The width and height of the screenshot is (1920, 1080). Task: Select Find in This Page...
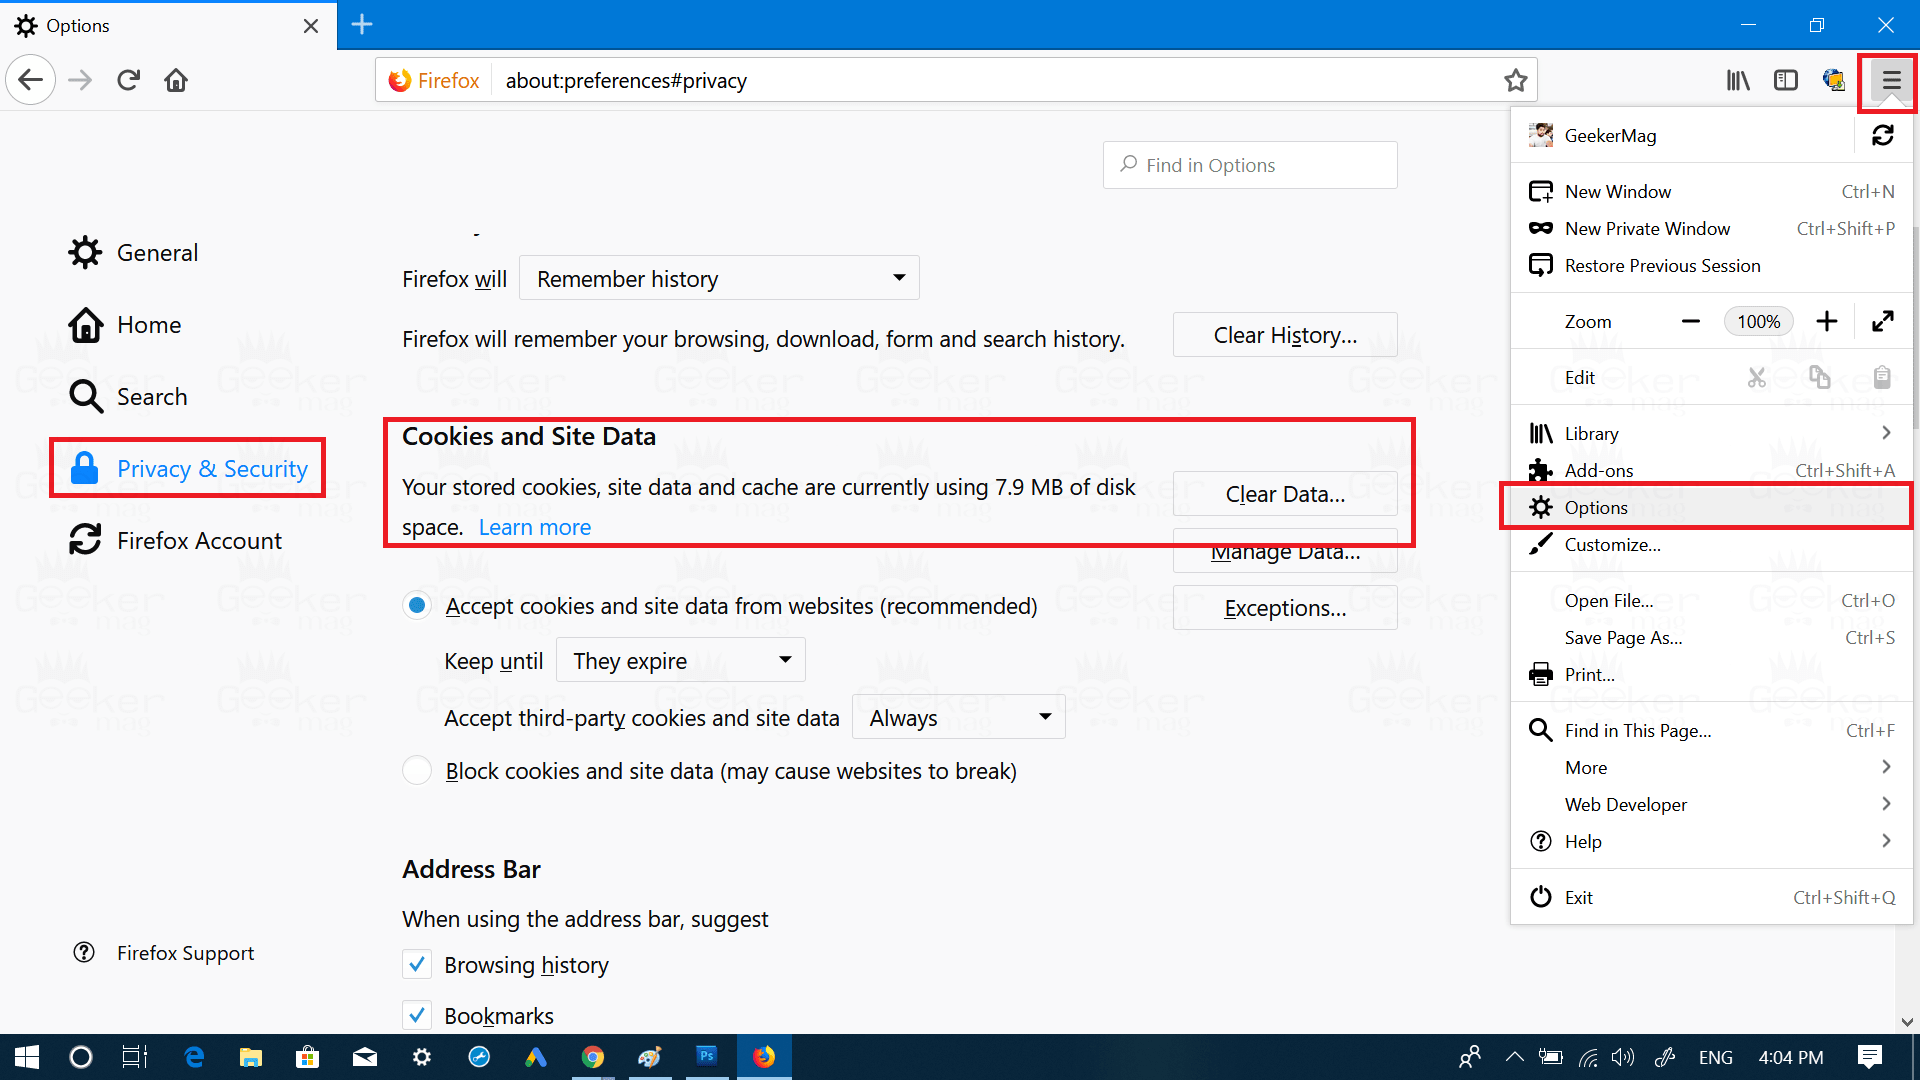pyautogui.click(x=1711, y=730)
